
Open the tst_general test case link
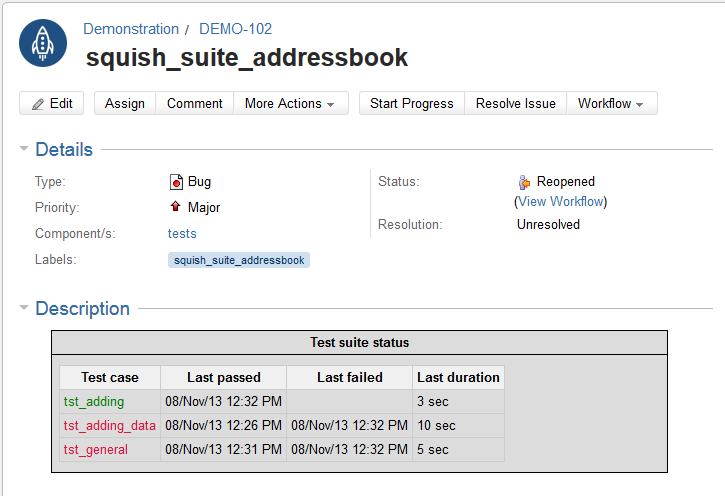pos(96,450)
